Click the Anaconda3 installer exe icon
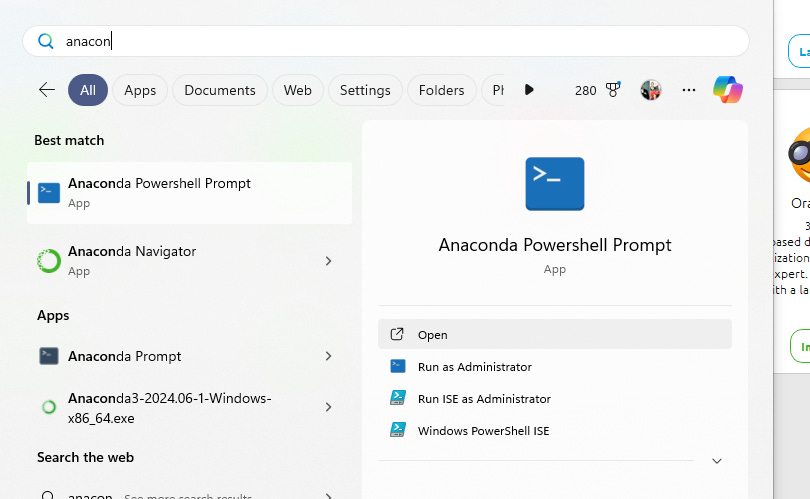 pos(49,407)
